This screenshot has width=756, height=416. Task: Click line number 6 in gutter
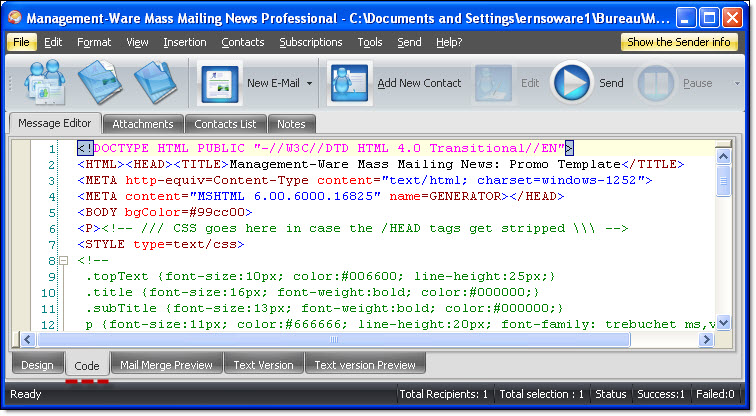pos(52,229)
